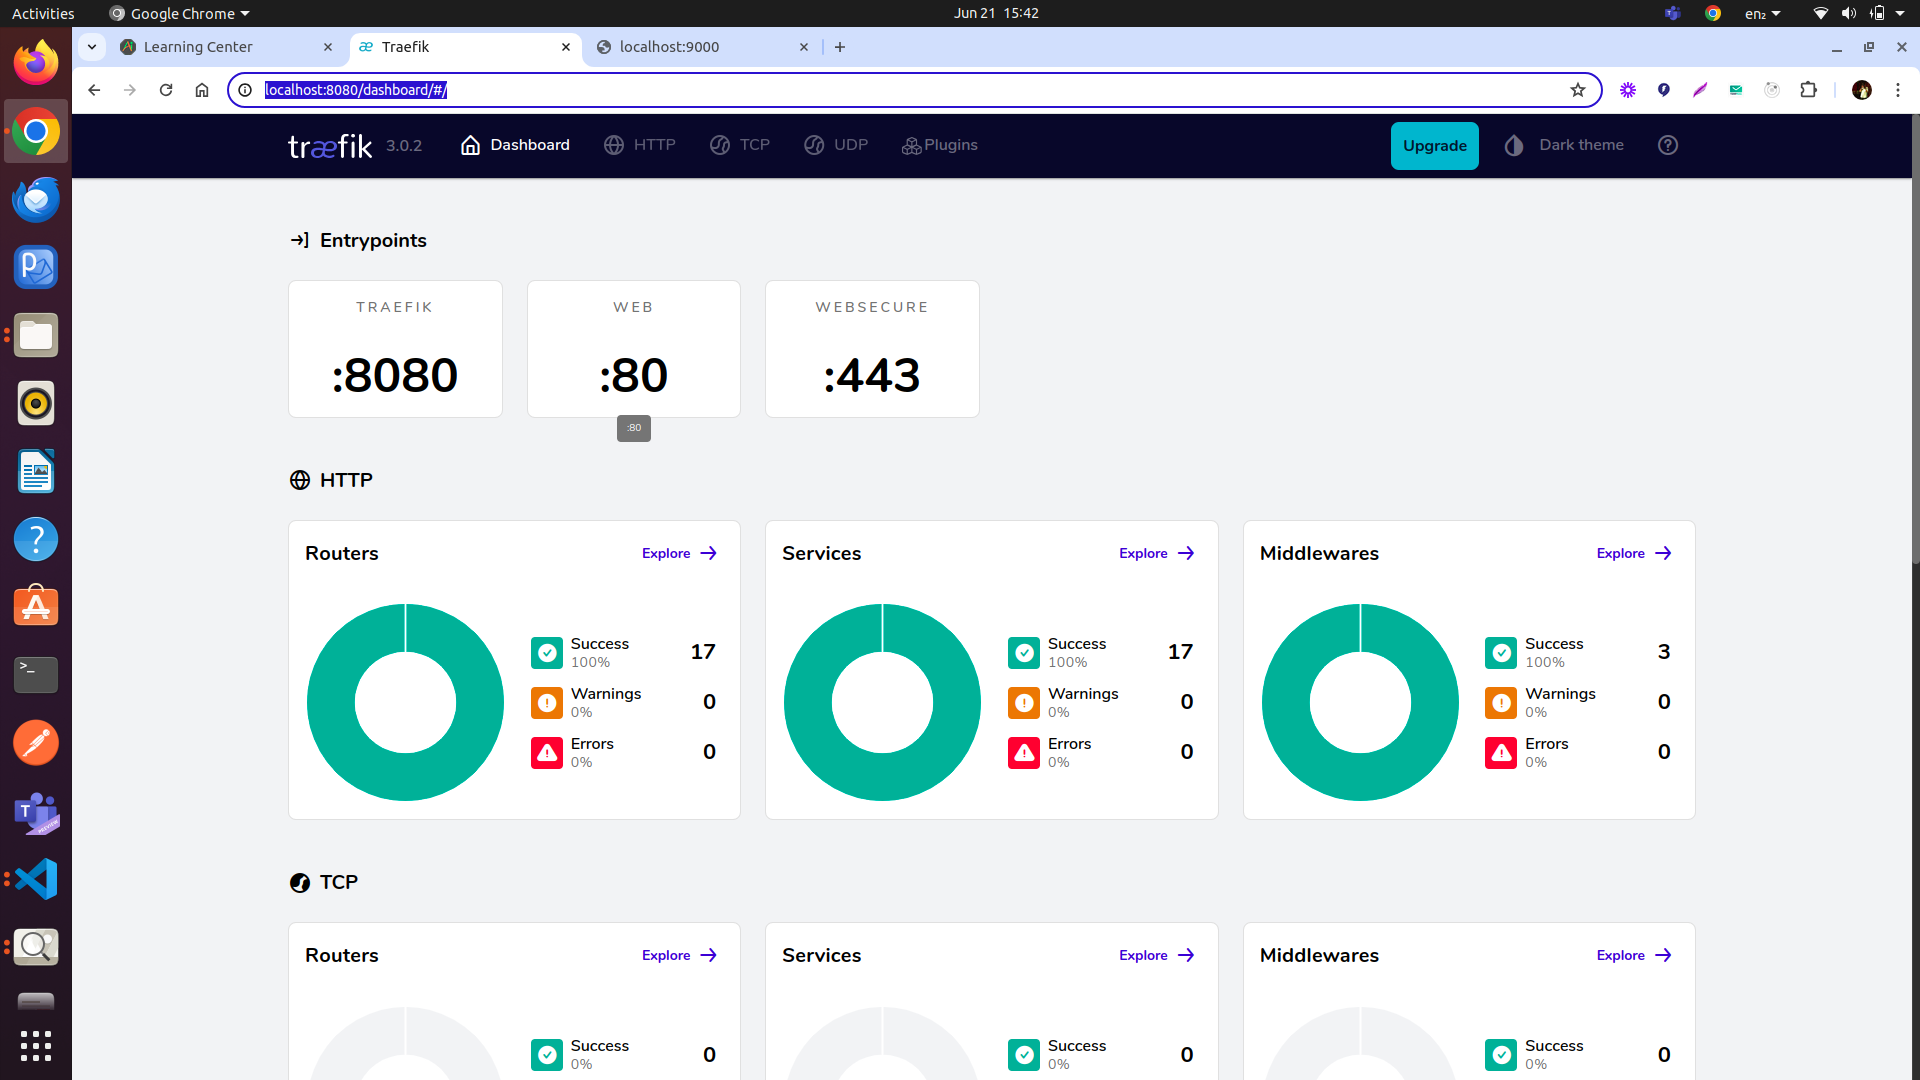Image resolution: width=1920 pixels, height=1080 pixels.
Task: Click HTTP Routers Success check icon
Action: [547, 653]
